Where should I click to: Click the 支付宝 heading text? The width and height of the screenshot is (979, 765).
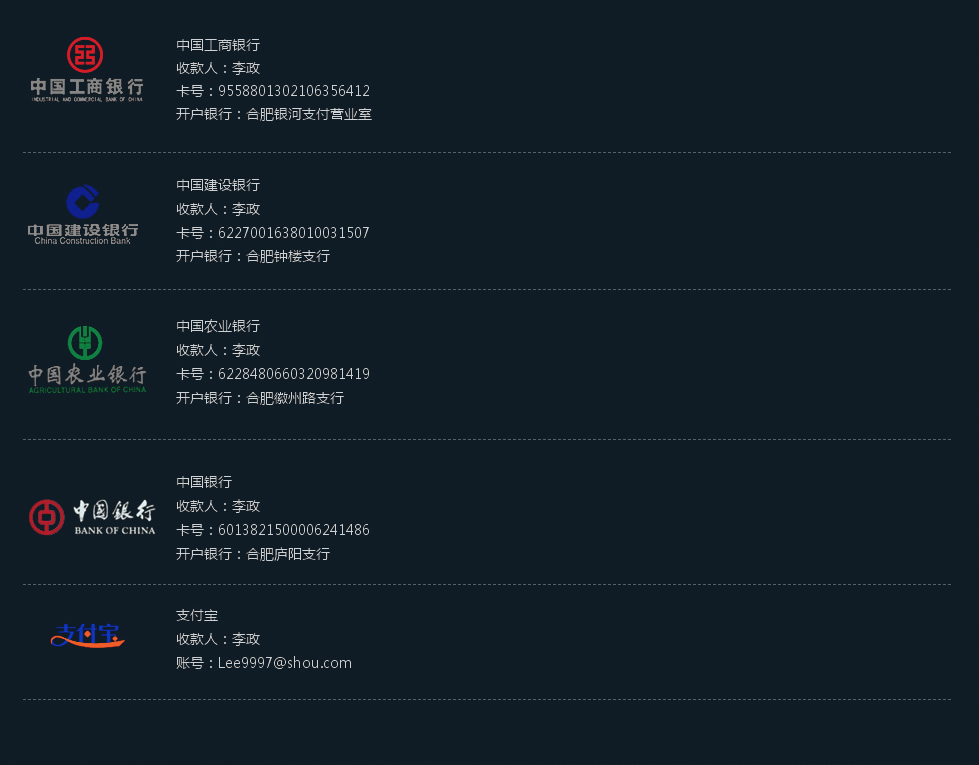197,615
